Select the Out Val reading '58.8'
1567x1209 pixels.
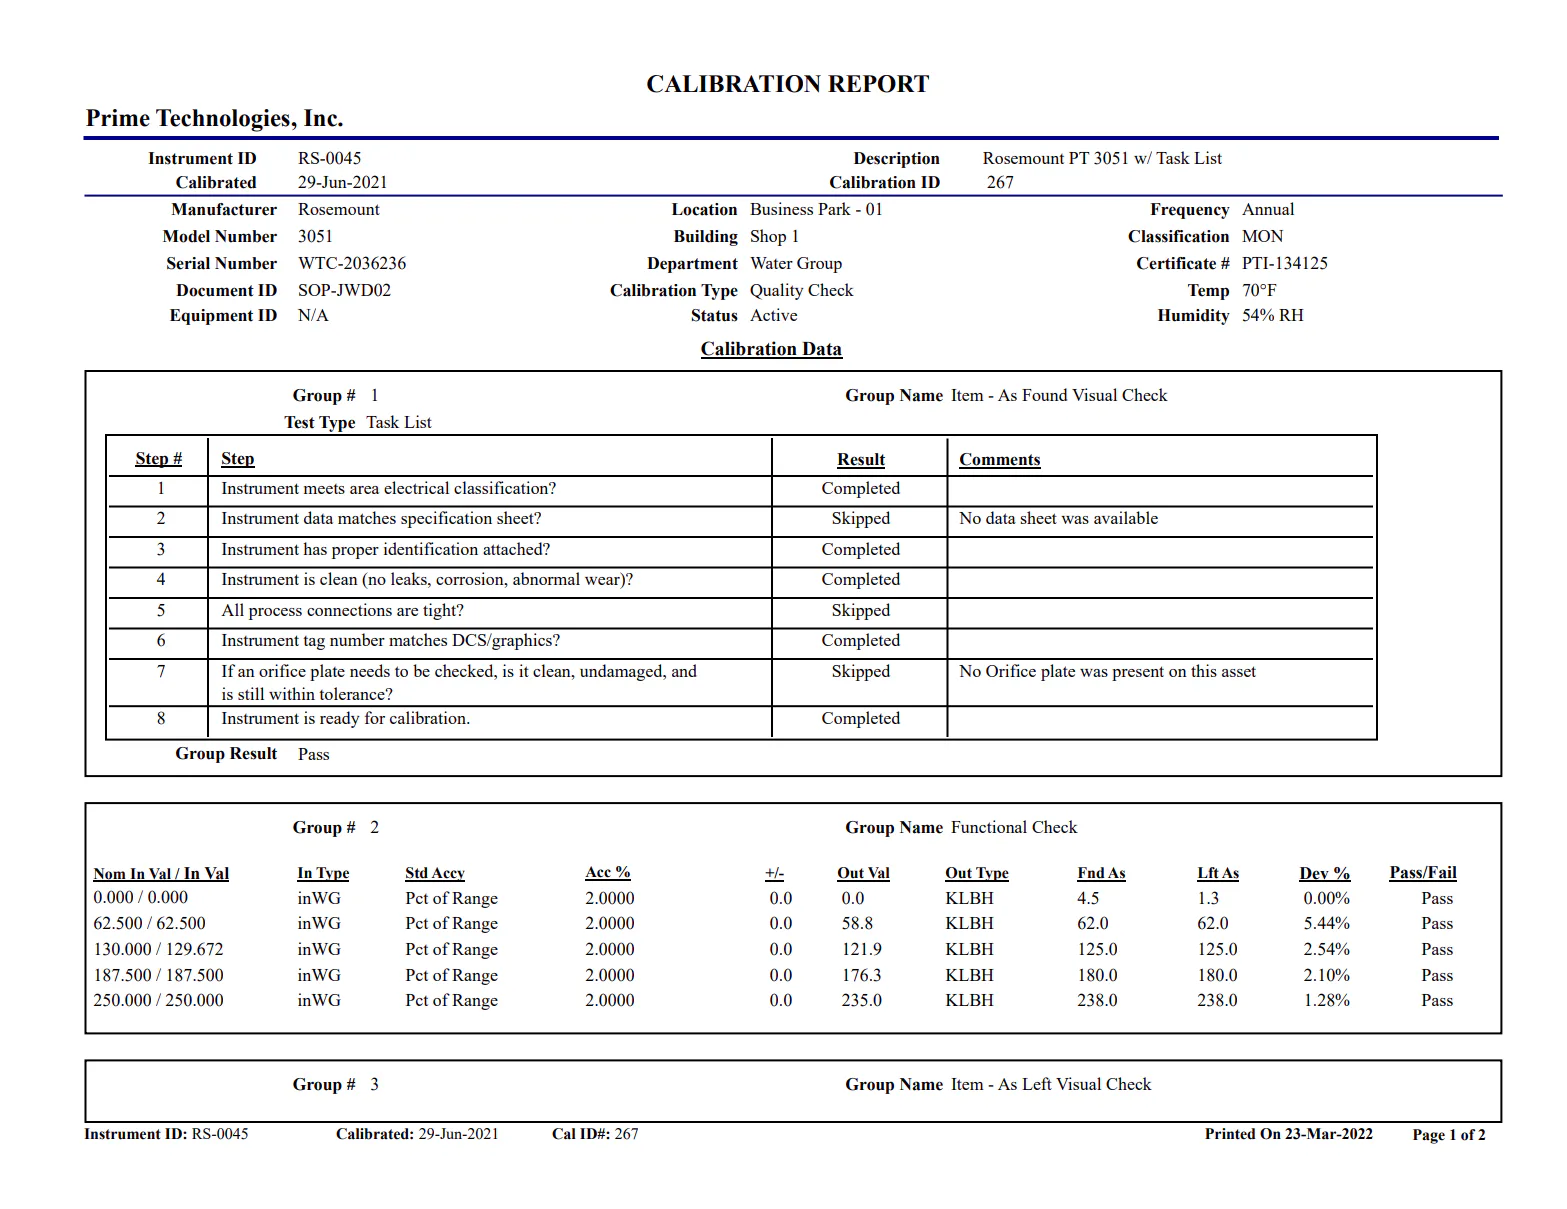pos(857,923)
